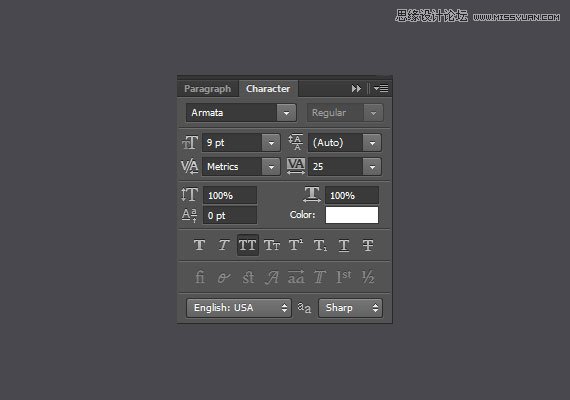The height and width of the screenshot is (400, 570).
Task: Toggle Faux Bold style
Action: coord(200,245)
